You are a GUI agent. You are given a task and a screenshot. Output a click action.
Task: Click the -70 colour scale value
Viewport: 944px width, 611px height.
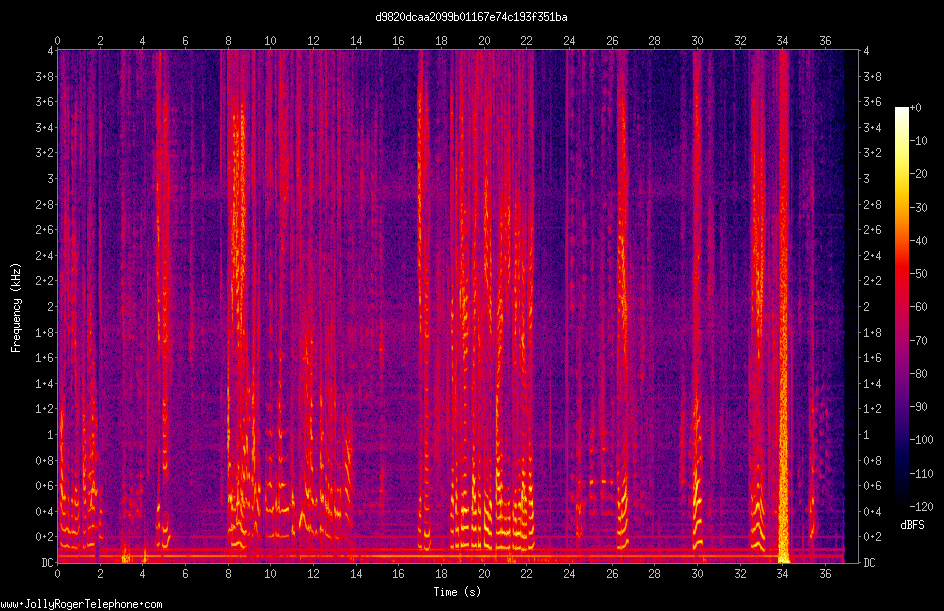tap(918, 341)
